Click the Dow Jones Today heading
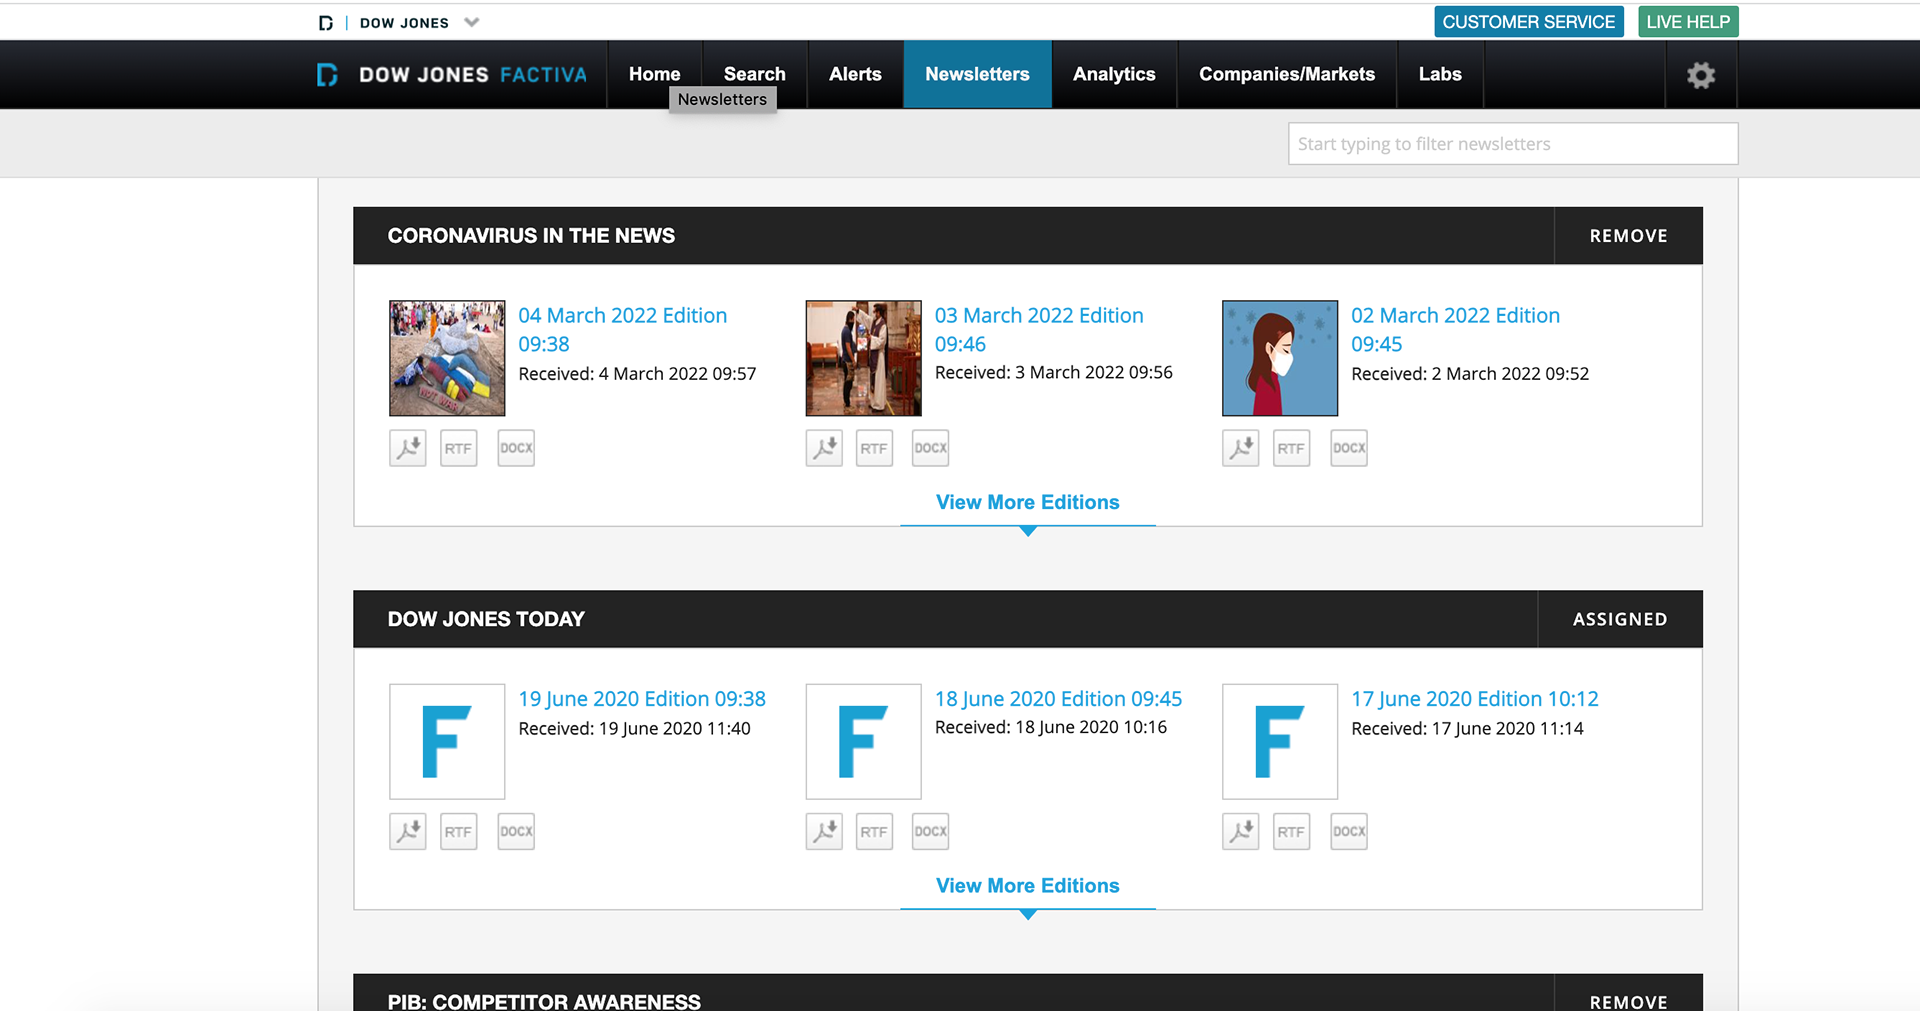Image resolution: width=1920 pixels, height=1011 pixels. point(486,619)
